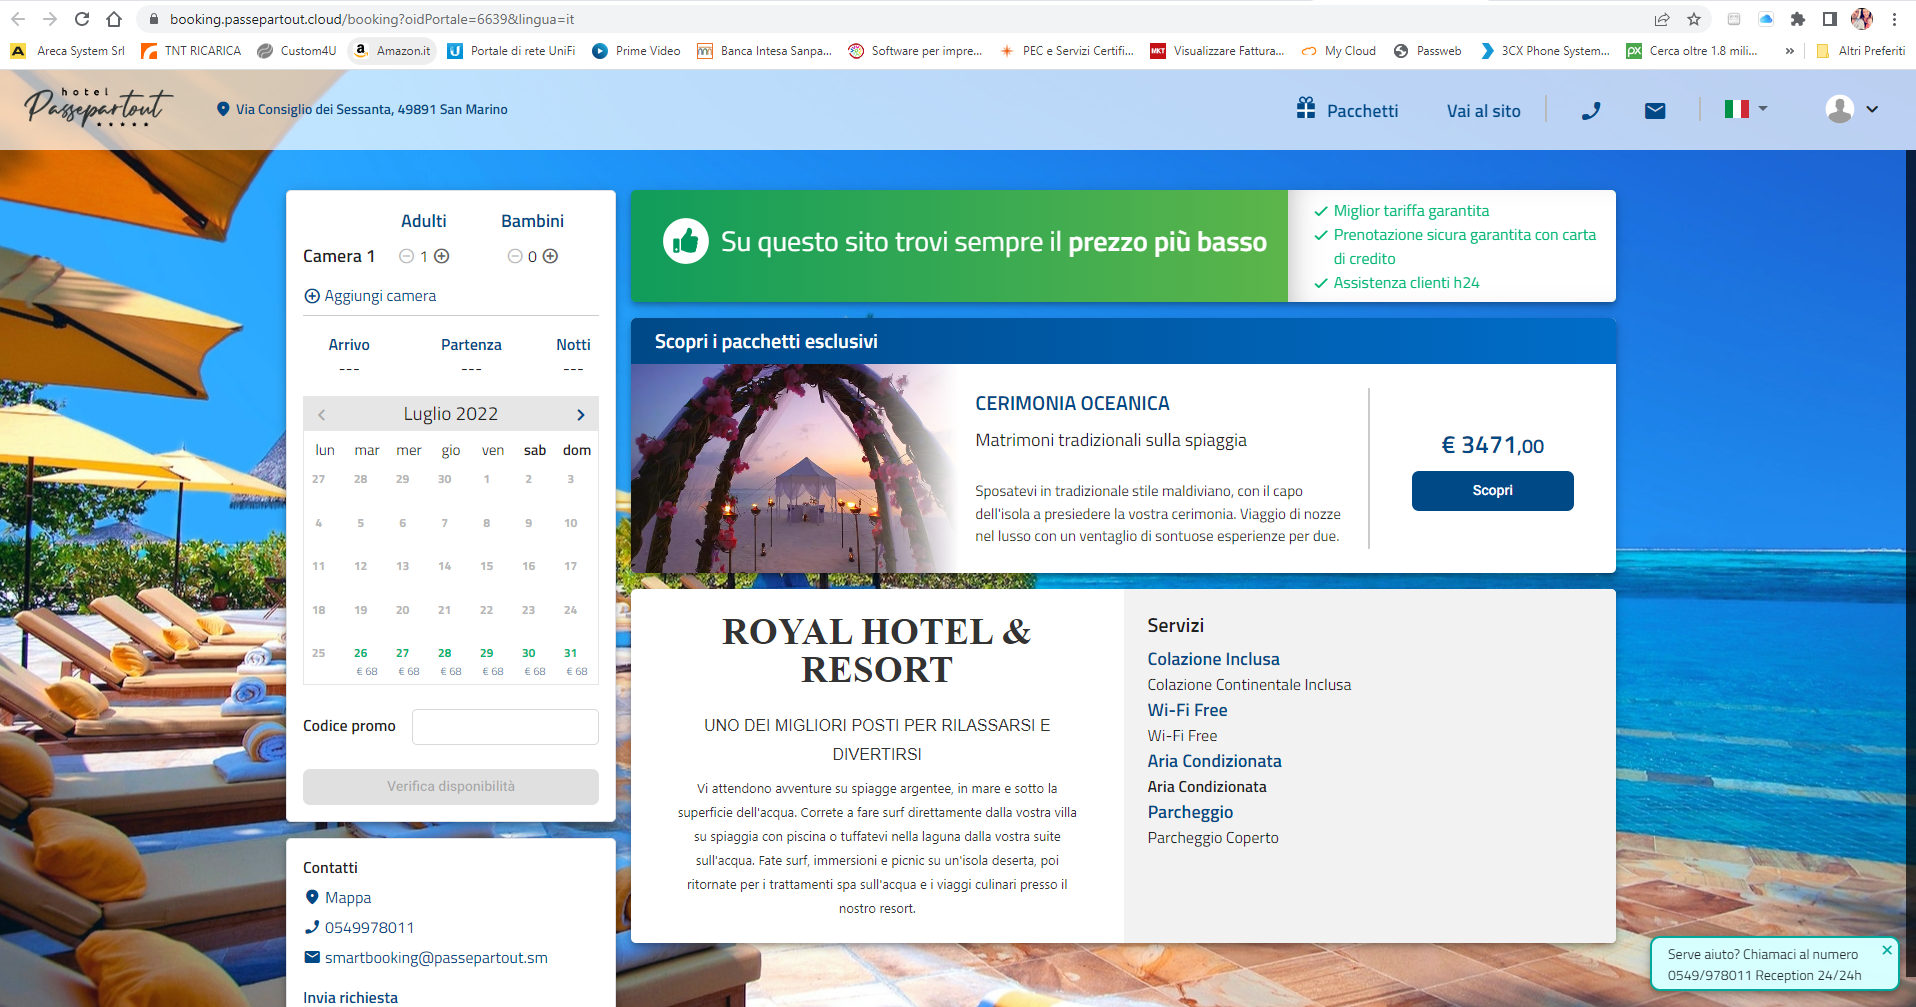The image size is (1916, 1007).
Task: Click Vai al sito in header
Action: pos(1483,111)
